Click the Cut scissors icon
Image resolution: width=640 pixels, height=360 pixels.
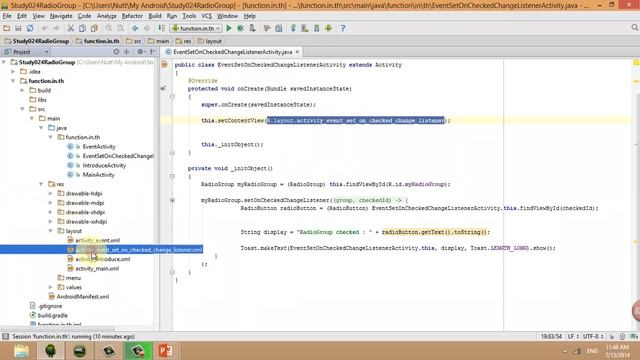click(x=70, y=28)
